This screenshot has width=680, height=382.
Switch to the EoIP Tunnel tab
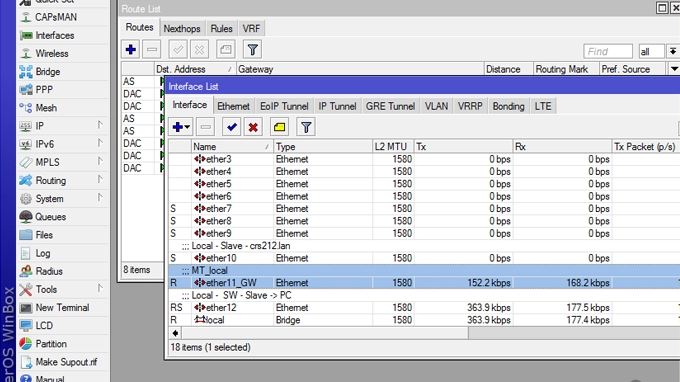[x=284, y=106]
